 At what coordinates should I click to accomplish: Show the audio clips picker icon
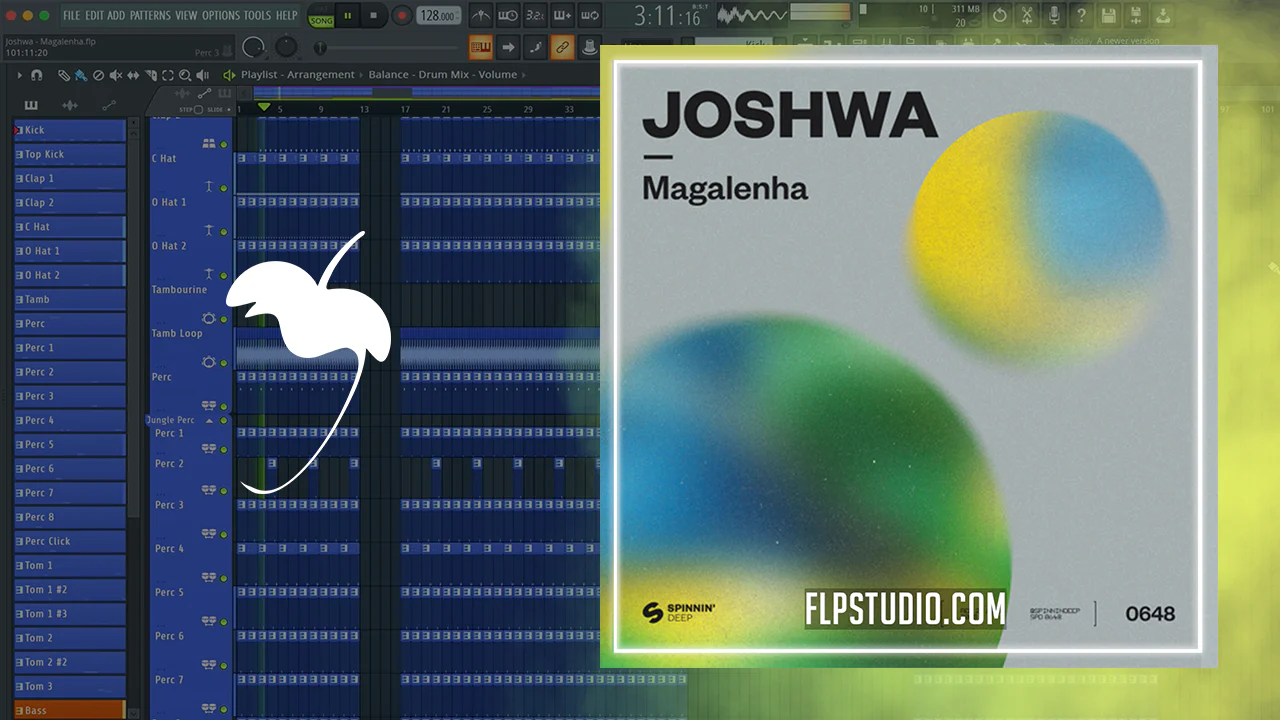(x=70, y=105)
